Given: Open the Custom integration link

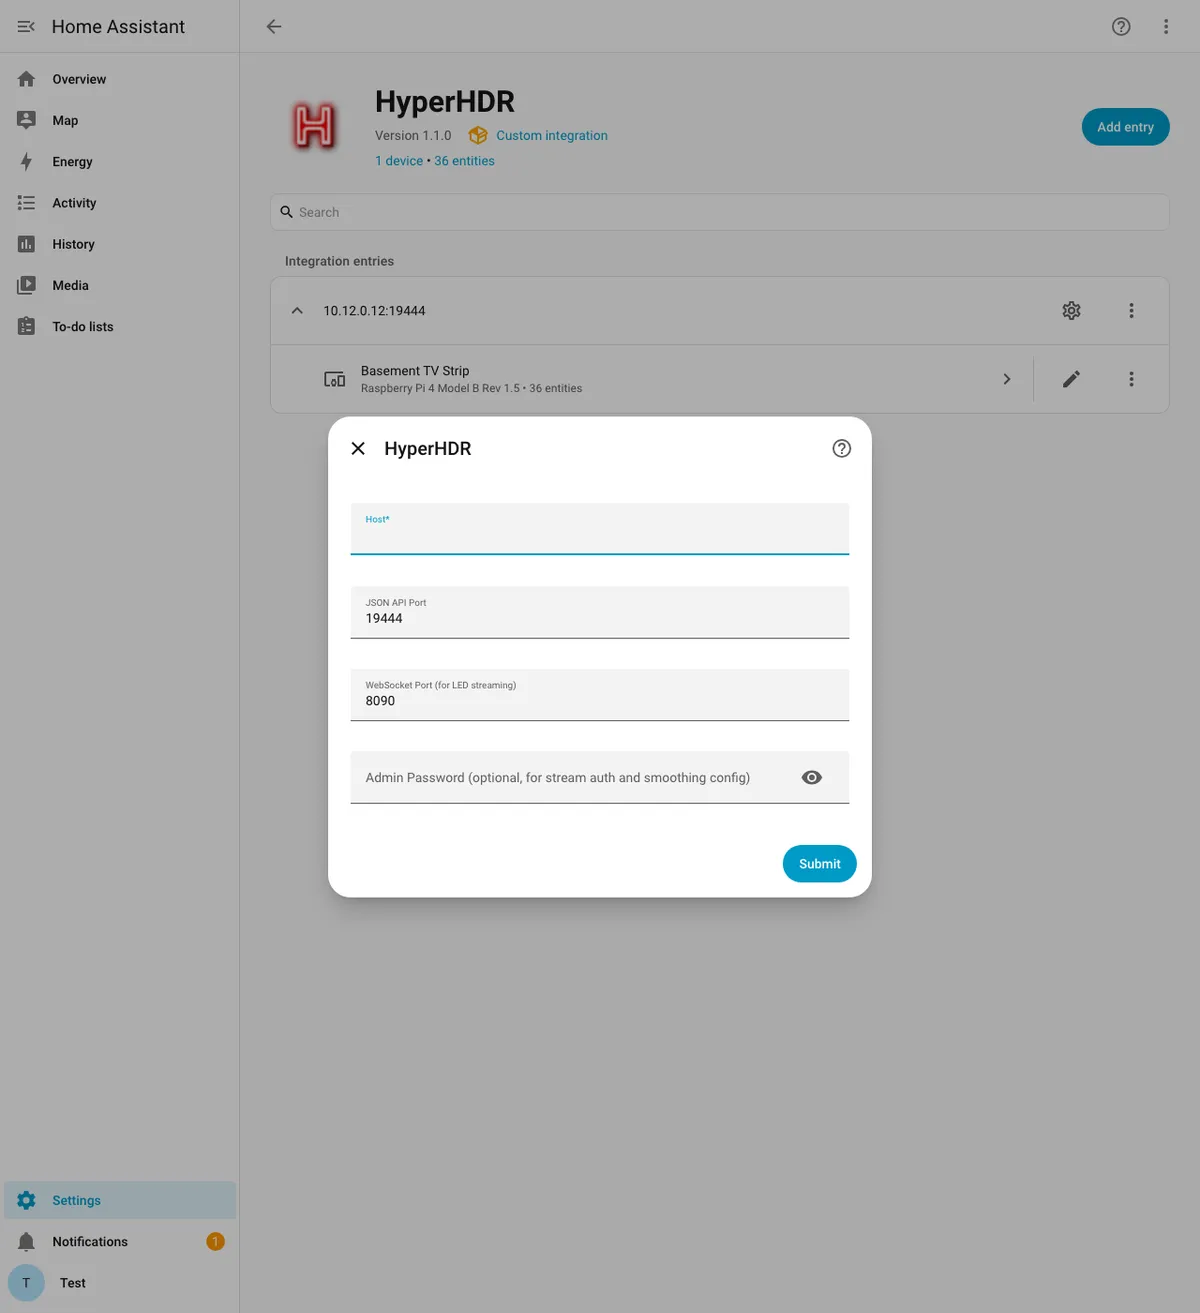Looking at the screenshot, I should click(551, 135).
